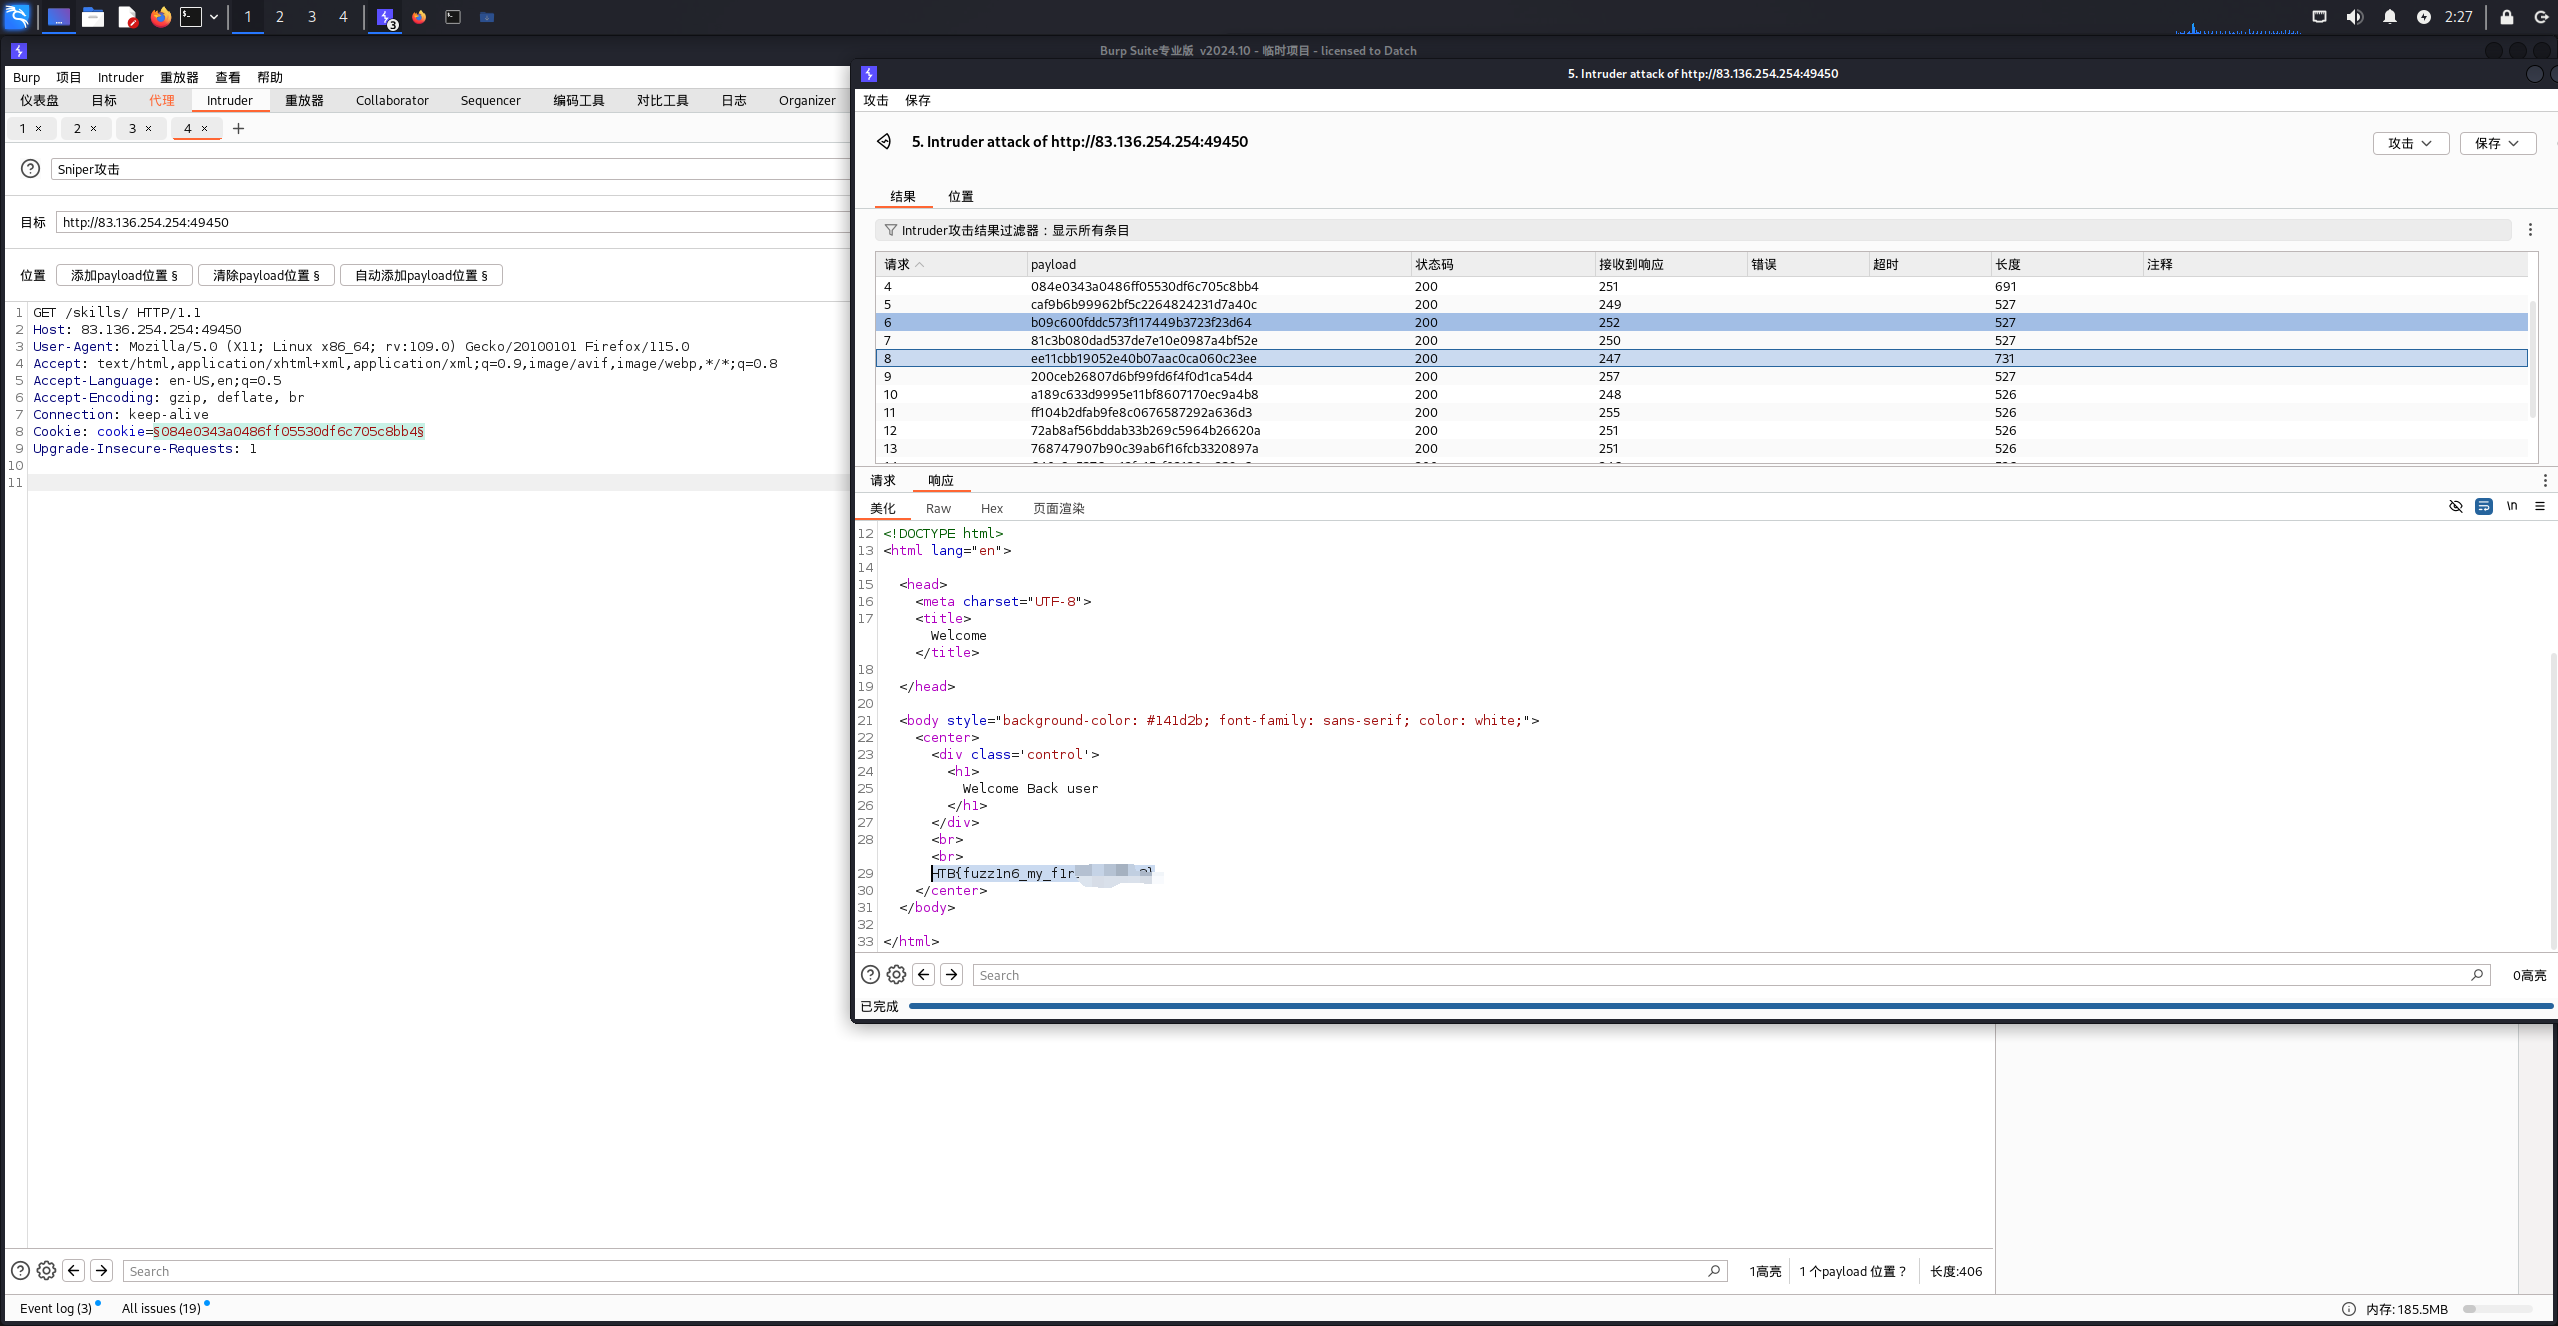Open results filter kebab menu
The image size is (2558, 1326).
click(2530, 230)
